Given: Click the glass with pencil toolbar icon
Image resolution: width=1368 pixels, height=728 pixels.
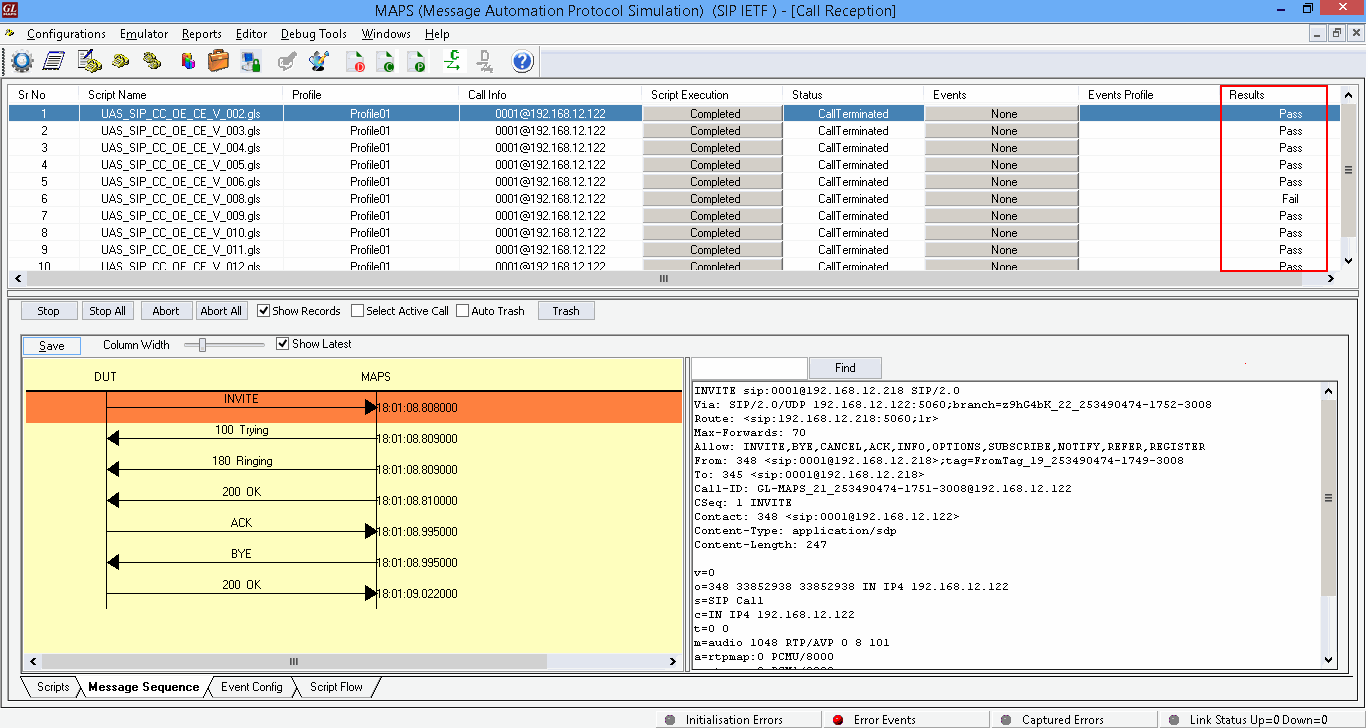Looking at the screenshot, I should pyautogui.click(x=319, y=61).
